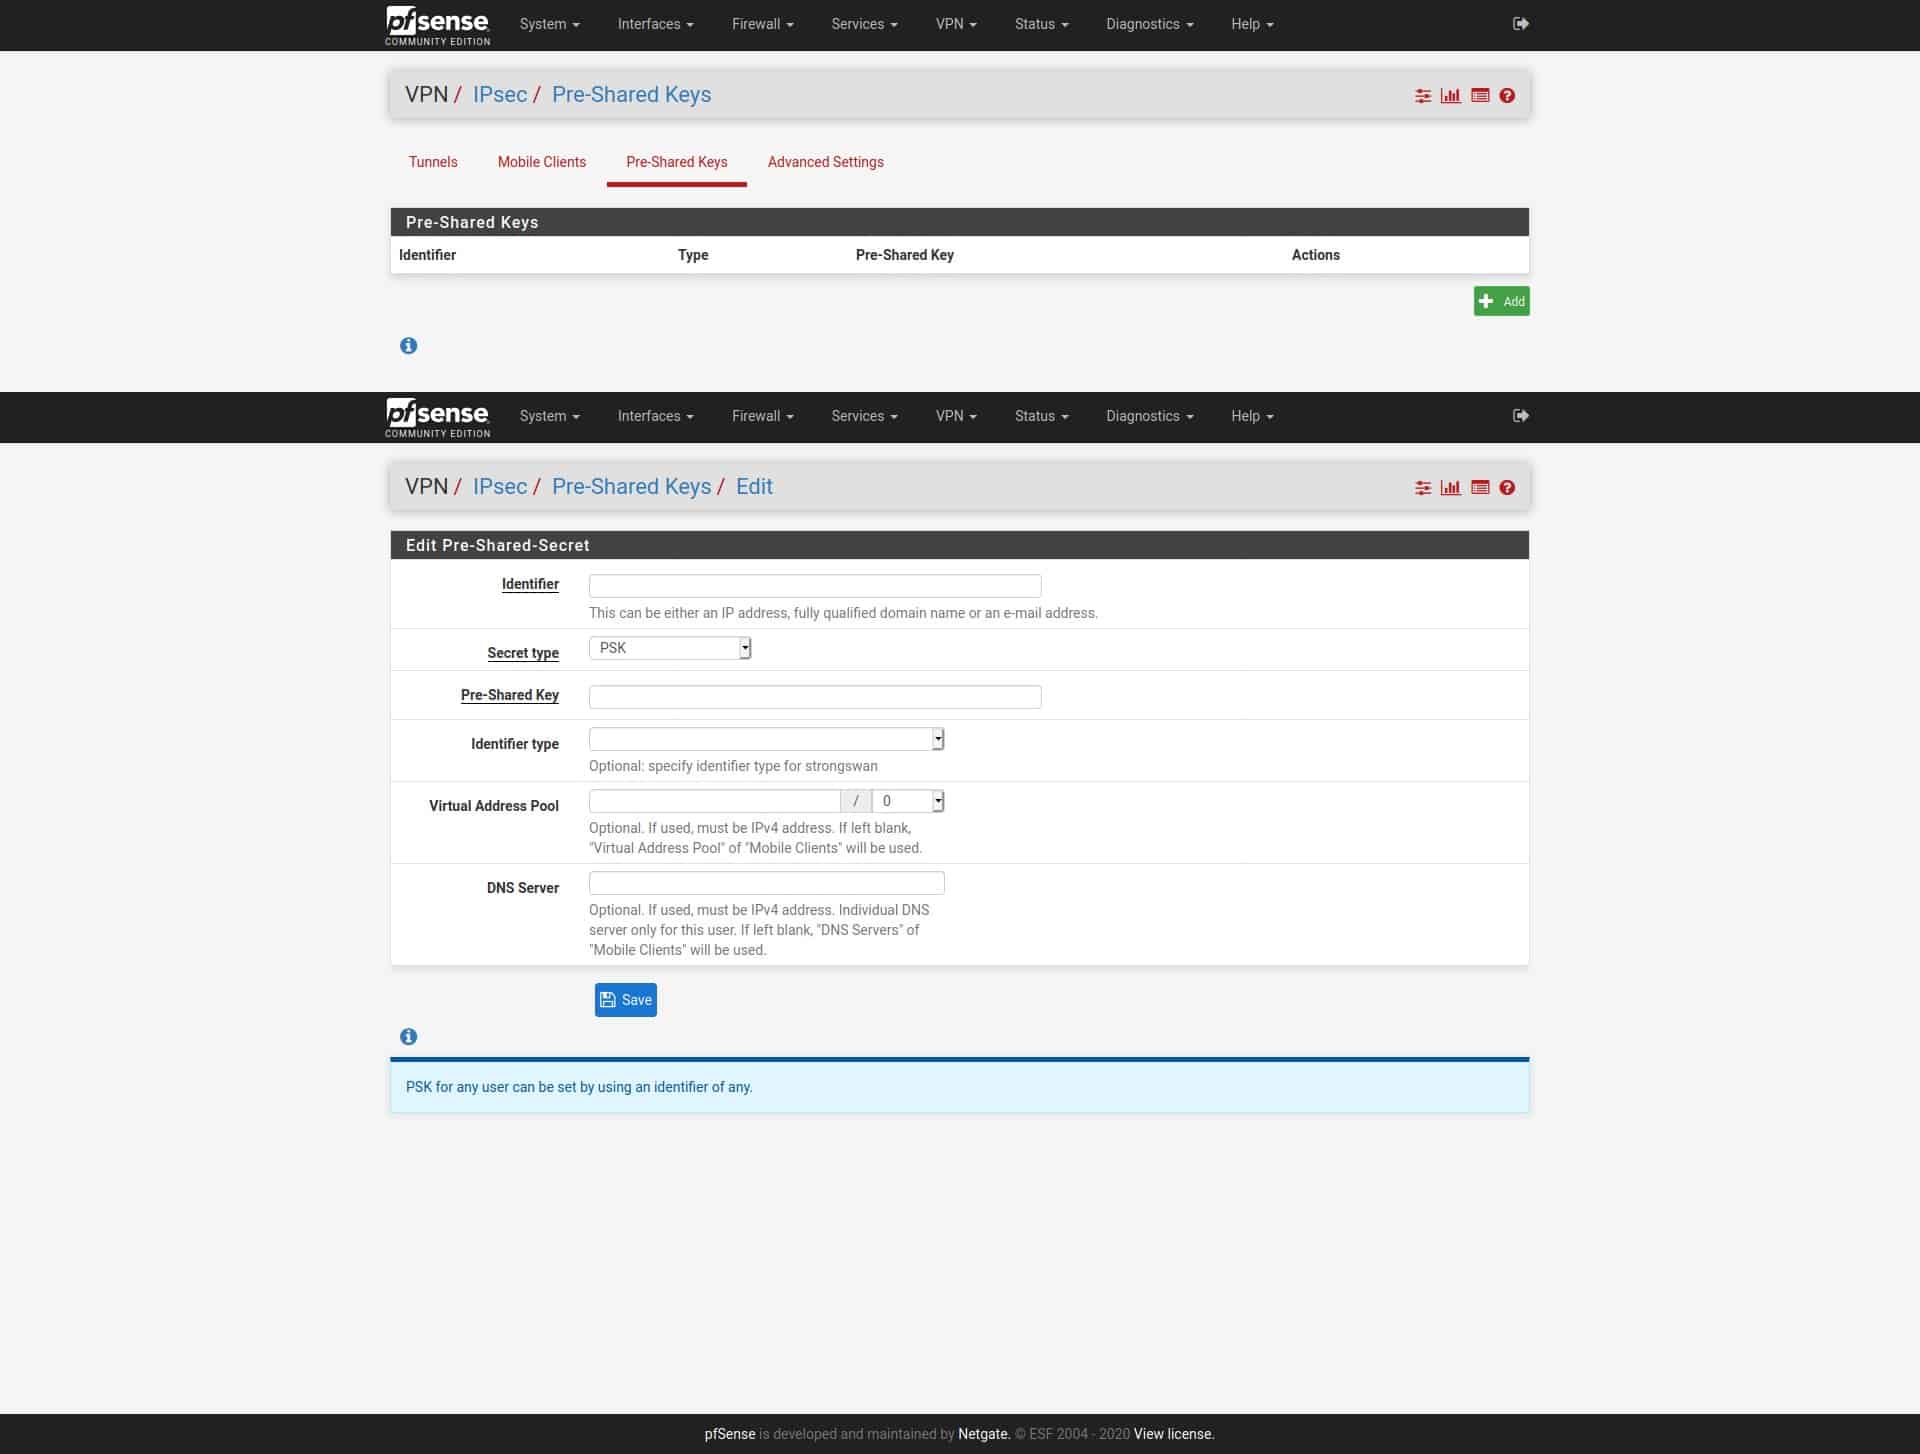Open the VPN menu in top navbar
The image size is (1920, 1454).
[x=956, y=24]
